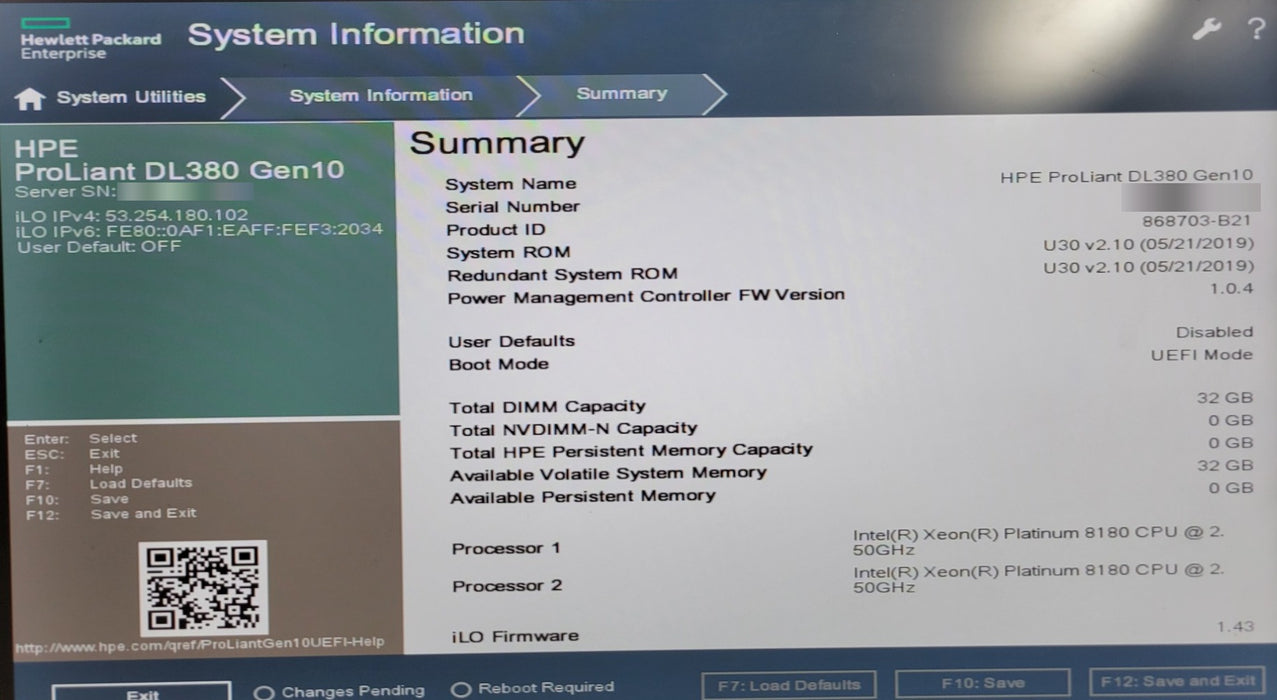The width and height of the screenshot is (1277, 700).
Task: Click the Enter: Select key hint
Action: click(x=81, y=439)
